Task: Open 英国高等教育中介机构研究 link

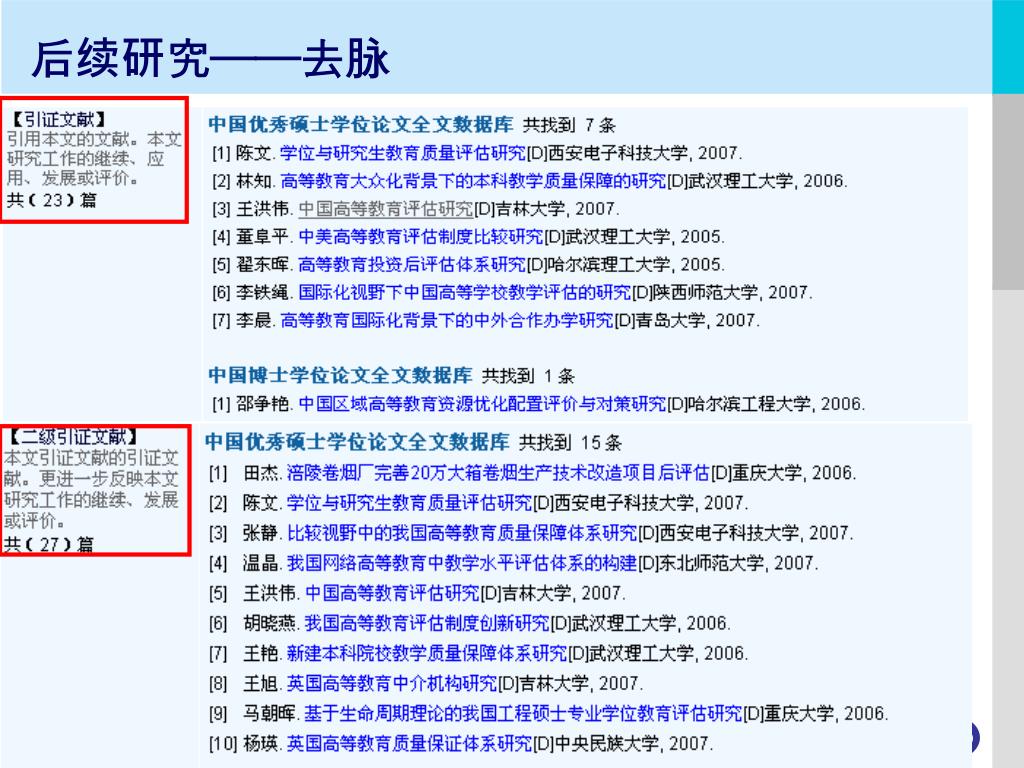Action: (392, 683)
